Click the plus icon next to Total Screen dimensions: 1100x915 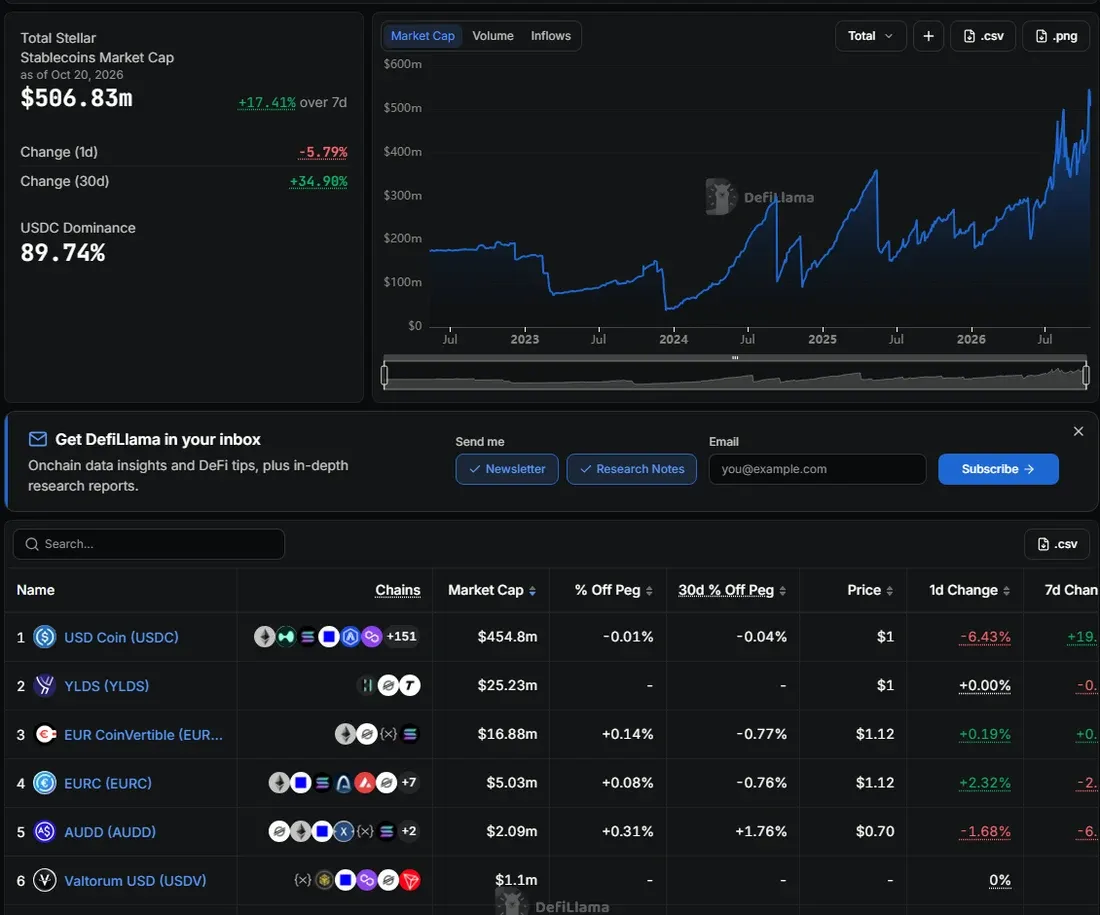[x=928, y=36]
